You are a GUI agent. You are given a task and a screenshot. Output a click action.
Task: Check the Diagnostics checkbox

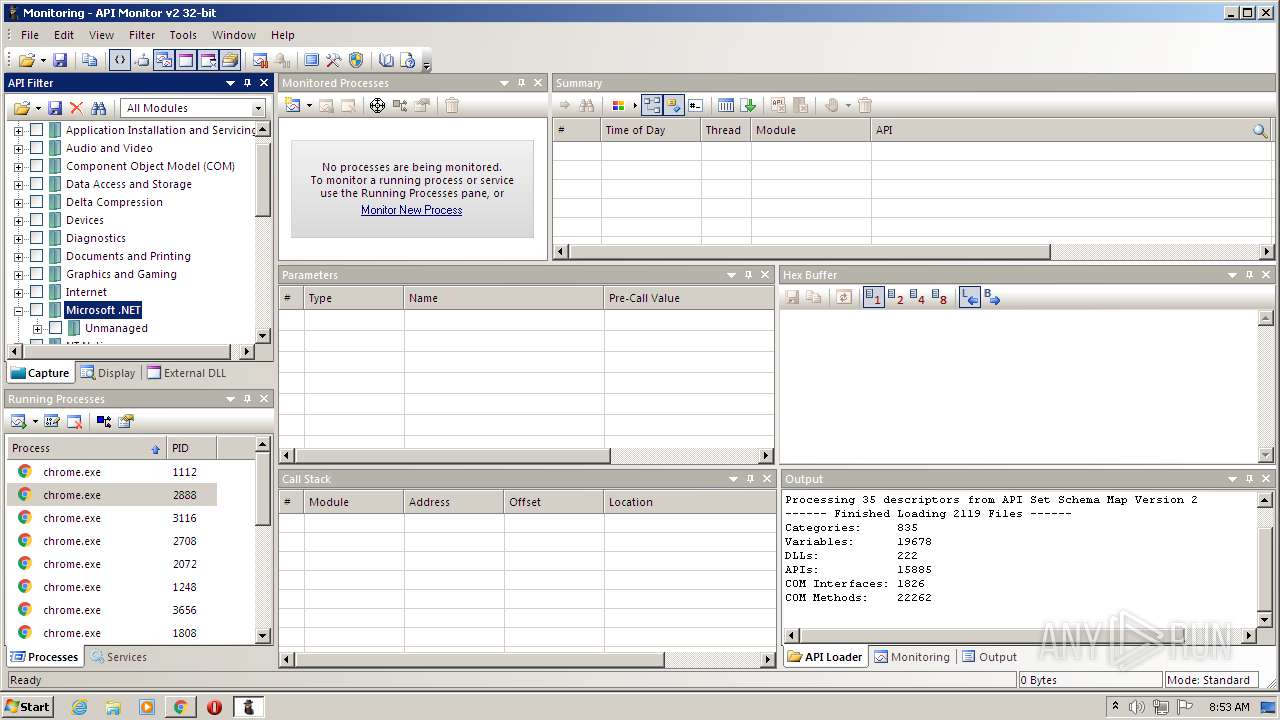point(36,238)
